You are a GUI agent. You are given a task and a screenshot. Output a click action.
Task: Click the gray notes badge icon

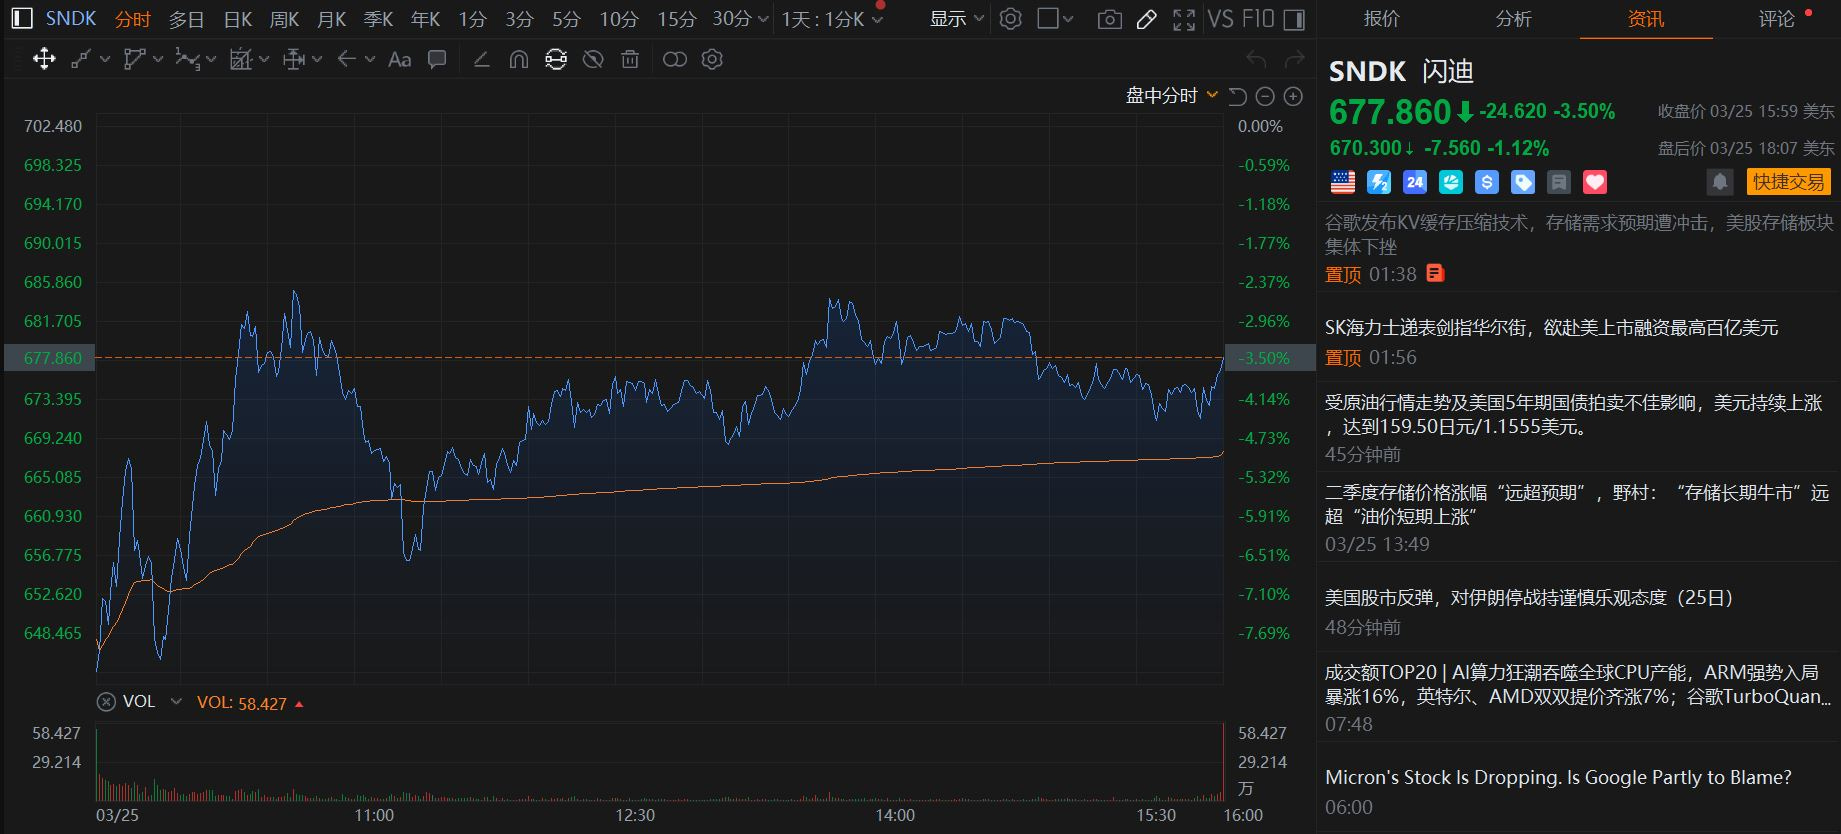1559,182
